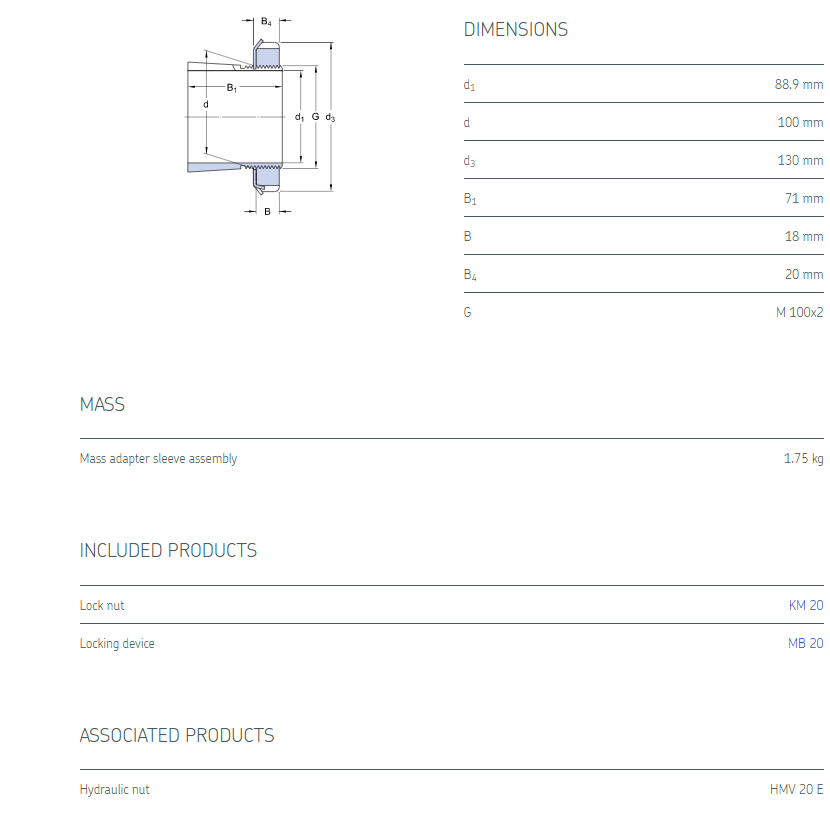This screenshot has height=815, width=830.
Task: Click the adapter sleeve technical drawing
Action: tap(260, 117)
